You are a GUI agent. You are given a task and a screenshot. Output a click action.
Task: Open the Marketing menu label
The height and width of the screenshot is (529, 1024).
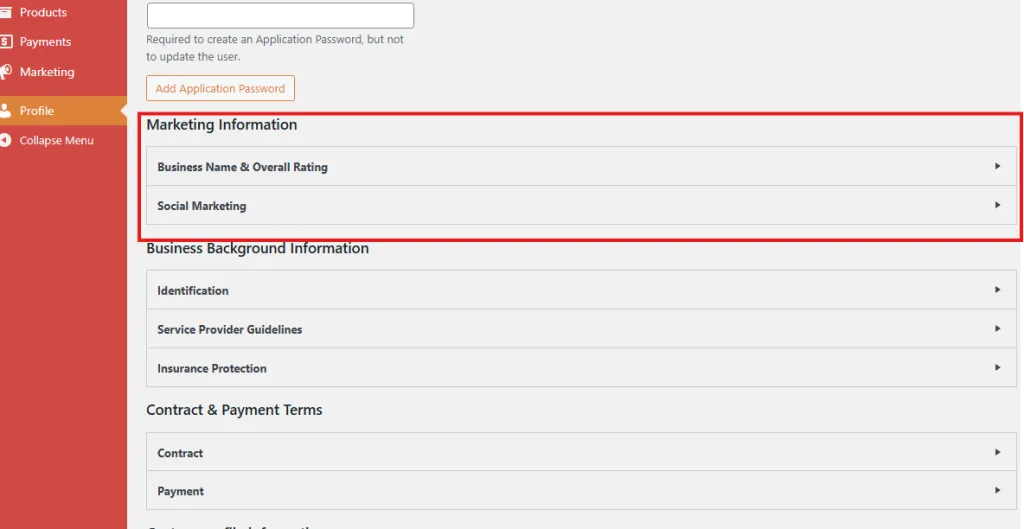pyautogui.click(x=47, y=72)
